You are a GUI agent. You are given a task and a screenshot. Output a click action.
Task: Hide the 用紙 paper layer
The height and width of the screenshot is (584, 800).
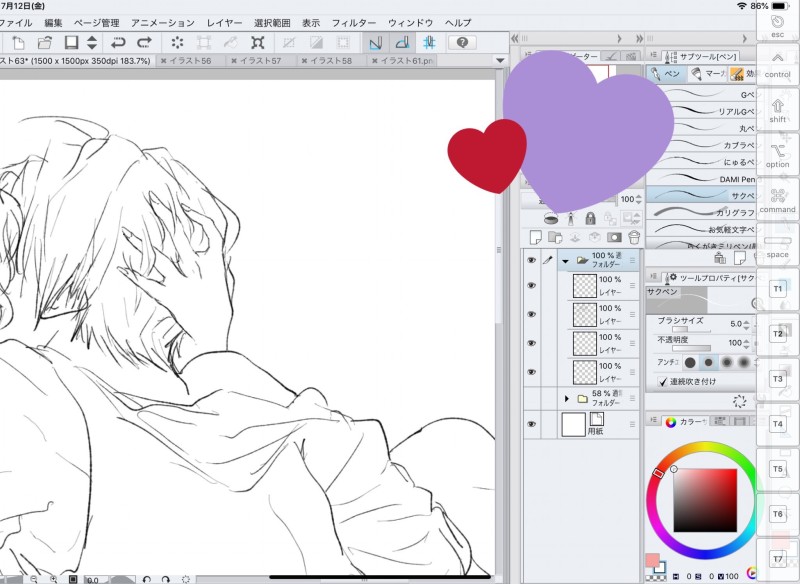tap(531, 424)
